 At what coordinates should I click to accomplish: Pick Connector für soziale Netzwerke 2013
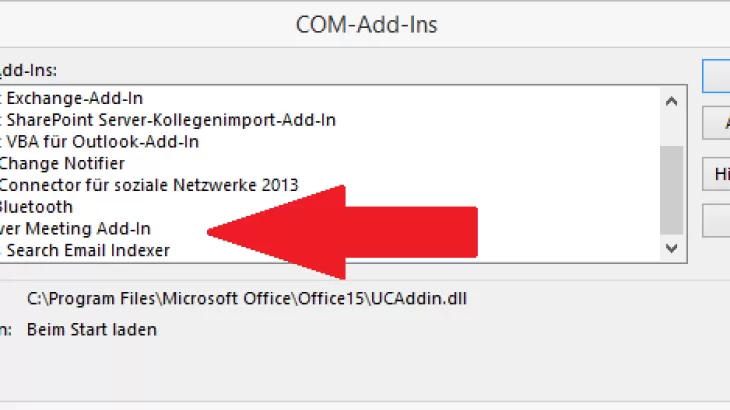click(x=148, y=185)
